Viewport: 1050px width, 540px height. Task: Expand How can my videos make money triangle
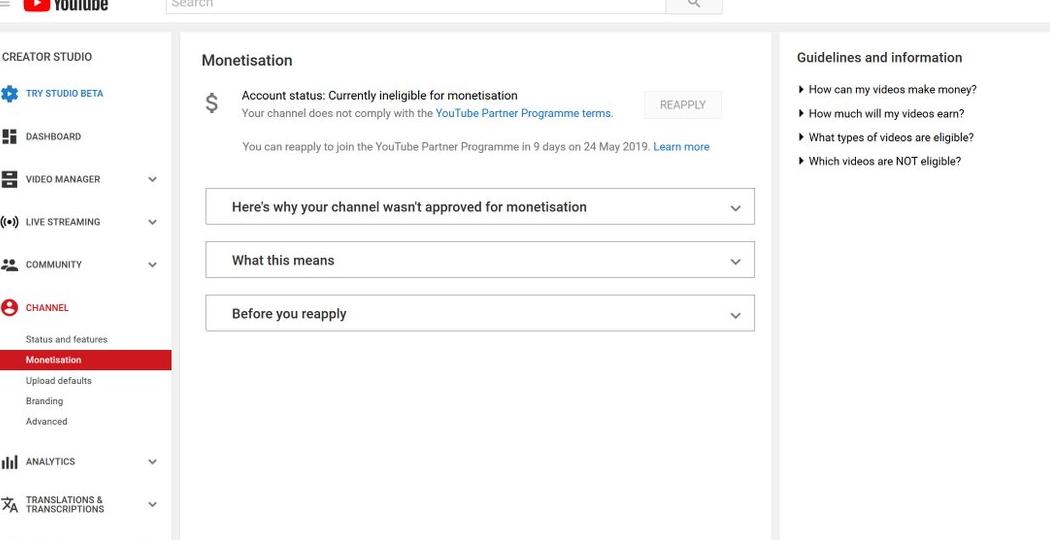click(801, 89)
